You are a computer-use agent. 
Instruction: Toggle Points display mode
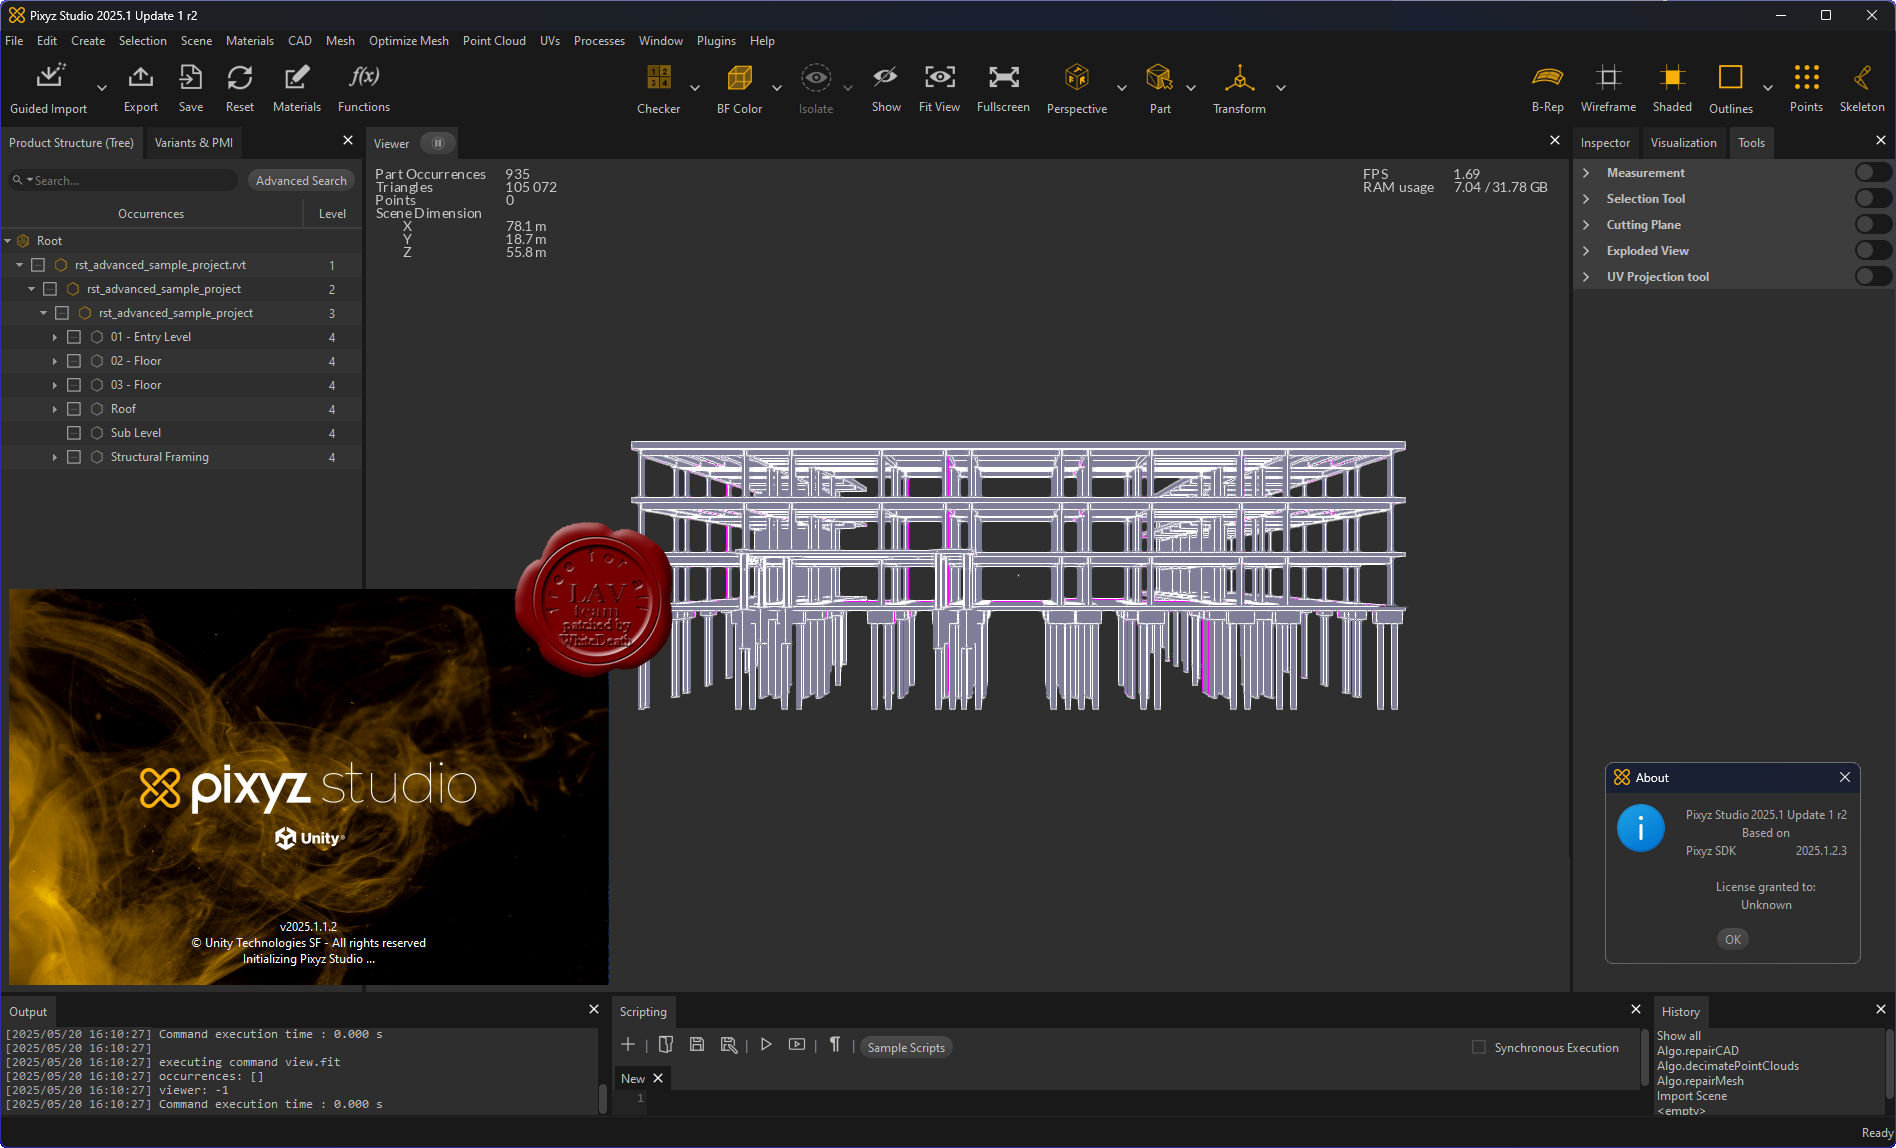(x=1806, y=77)
